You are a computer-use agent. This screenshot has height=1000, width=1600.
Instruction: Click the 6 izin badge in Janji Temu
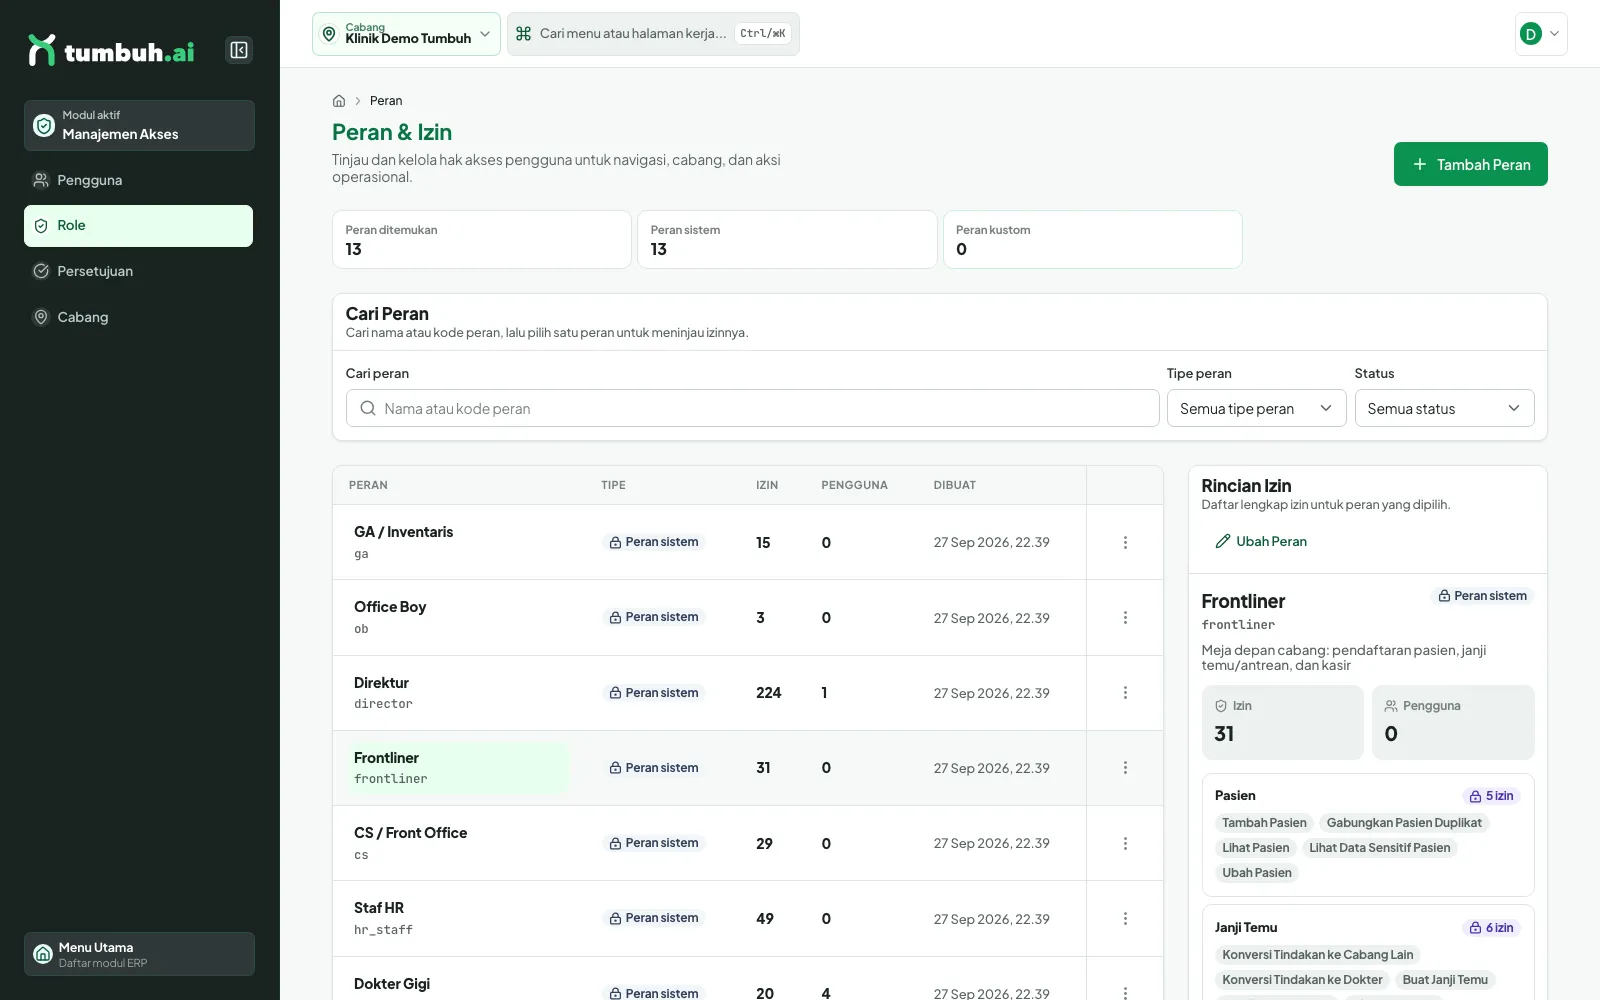click(1491, 928)
